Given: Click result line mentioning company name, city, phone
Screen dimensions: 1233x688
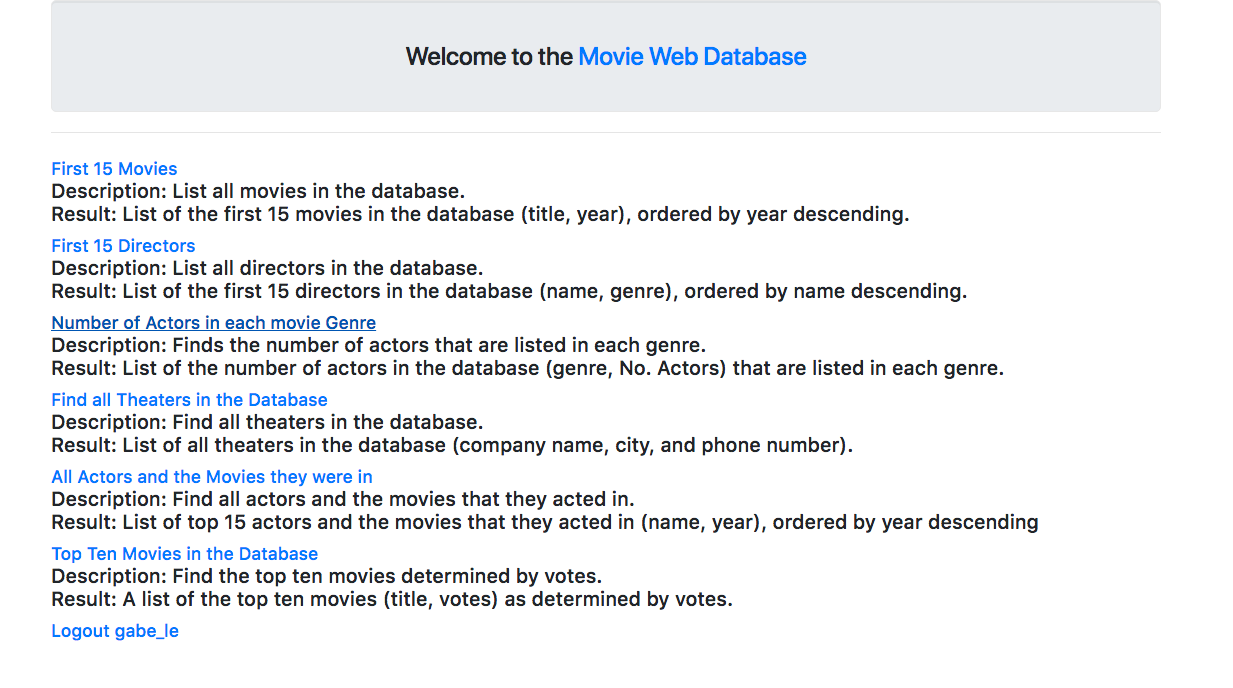Looking at the screenshot, I should 452,445.
